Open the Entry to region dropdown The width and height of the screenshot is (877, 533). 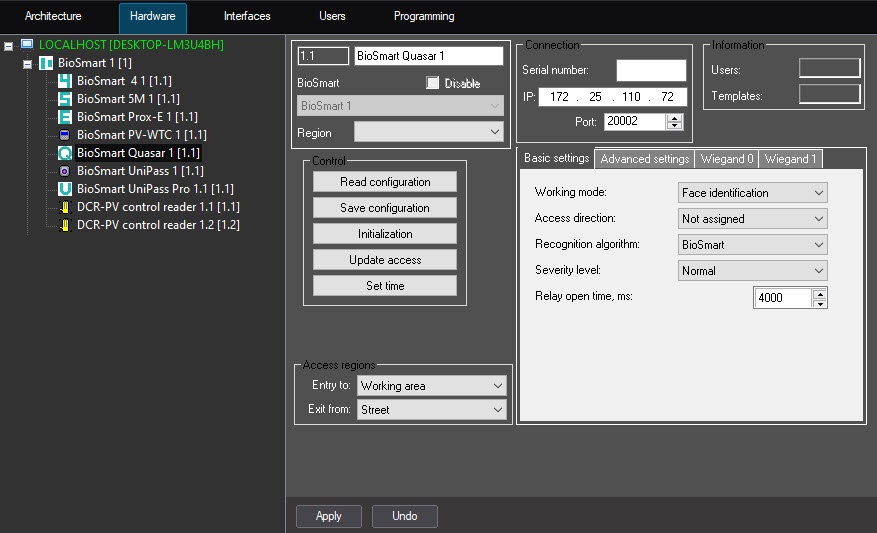[x=431, y=386]
